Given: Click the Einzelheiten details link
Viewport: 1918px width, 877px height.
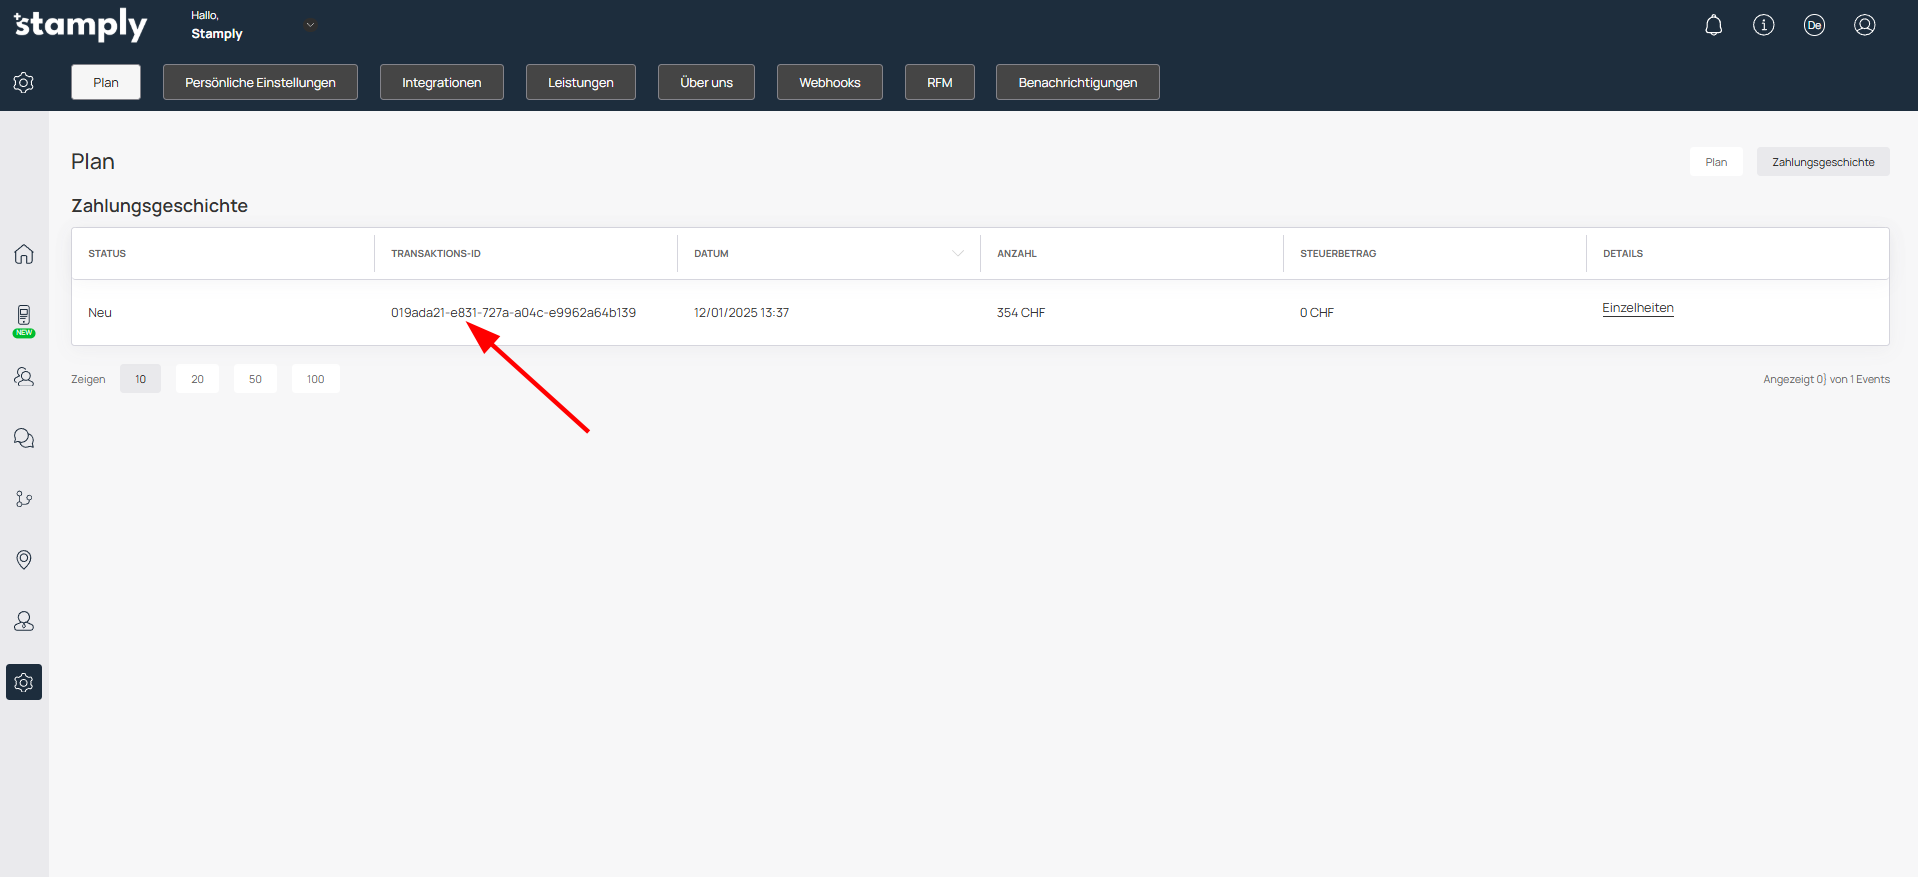Looking at the screenshot, I should pos(1637,308).
